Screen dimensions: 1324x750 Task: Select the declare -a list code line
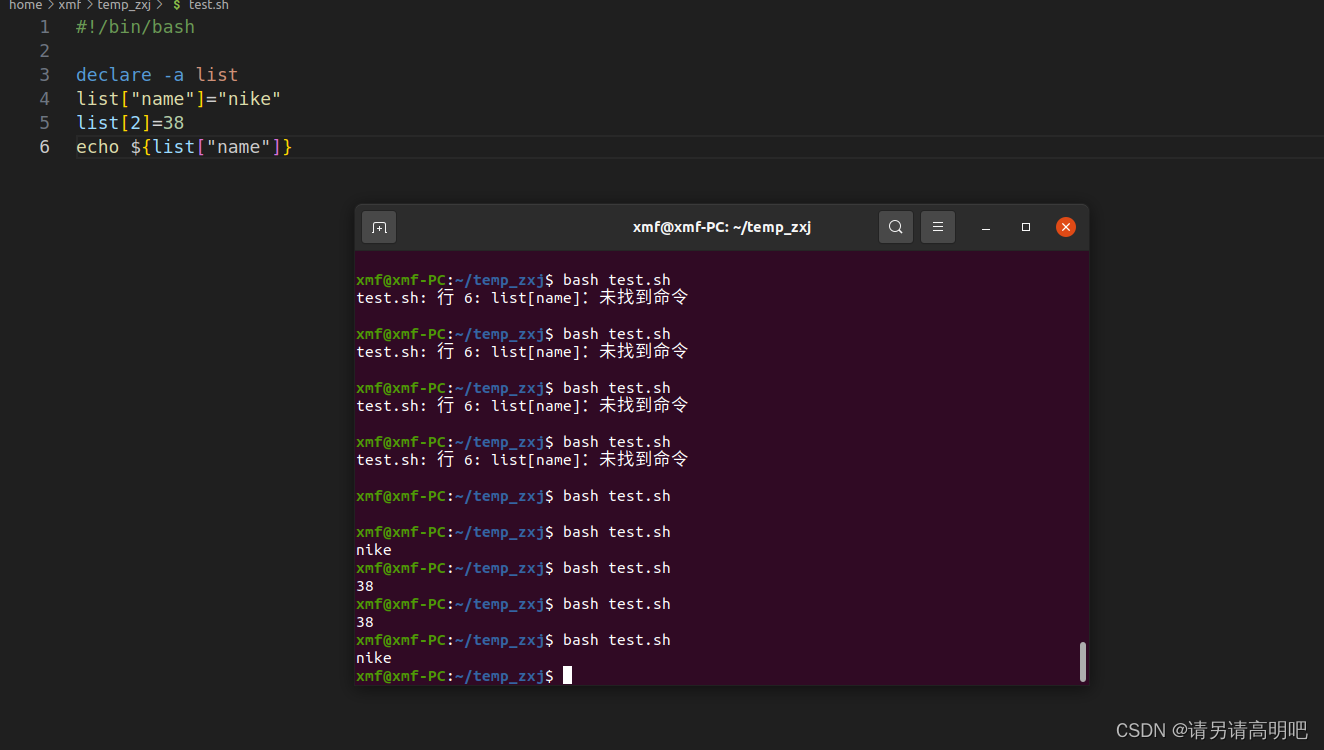156,74
